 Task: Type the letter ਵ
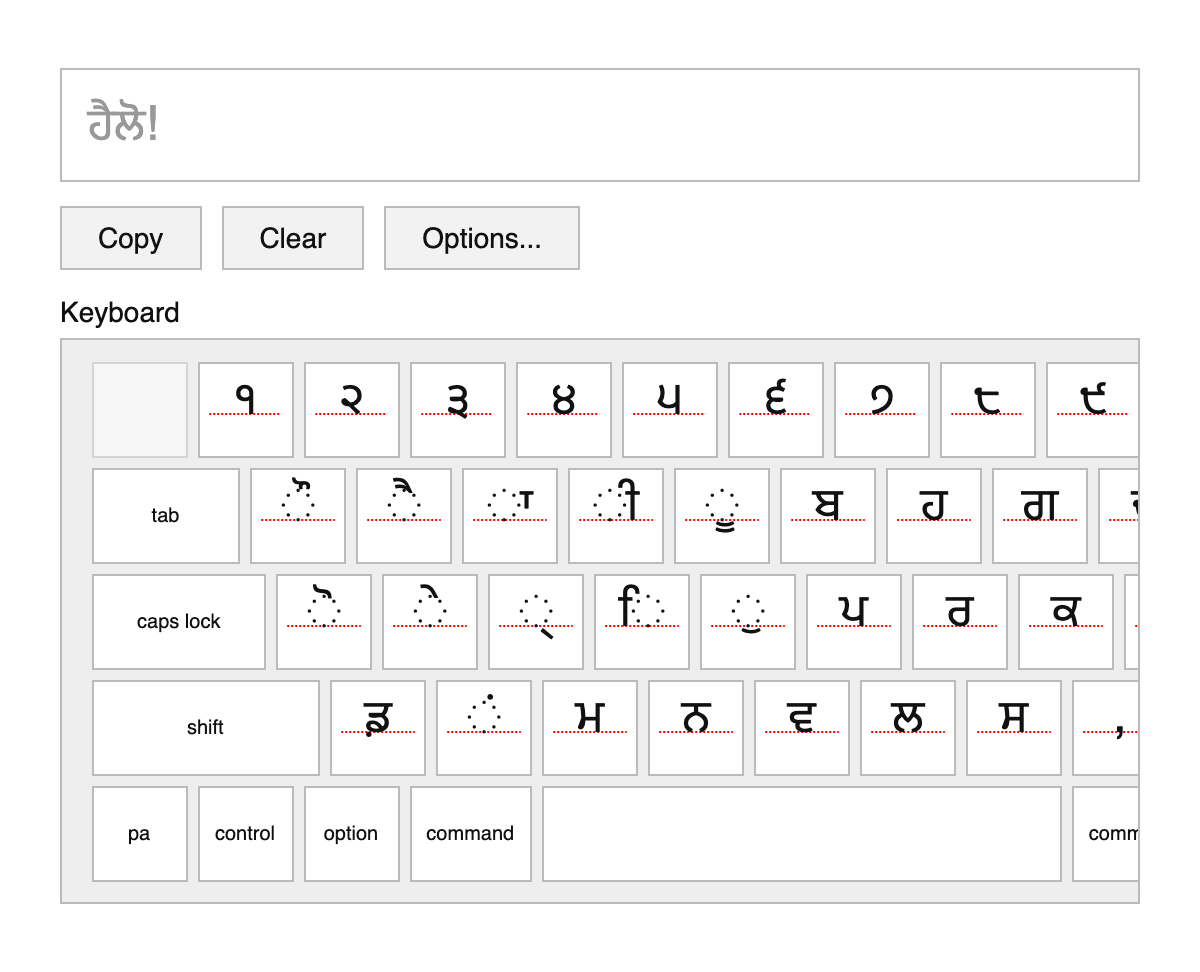coord(801,728)
